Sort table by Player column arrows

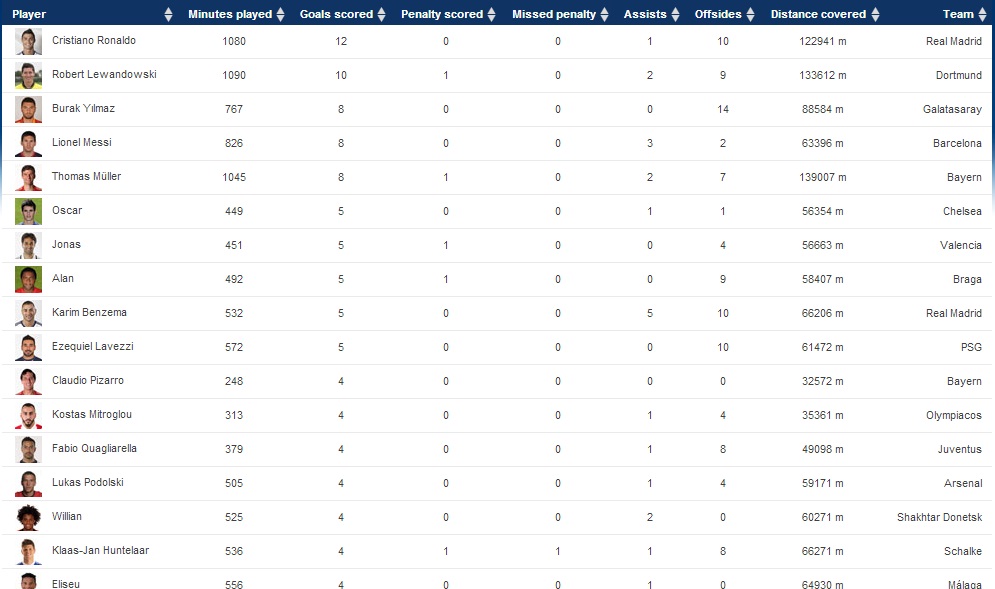(168, 14)
